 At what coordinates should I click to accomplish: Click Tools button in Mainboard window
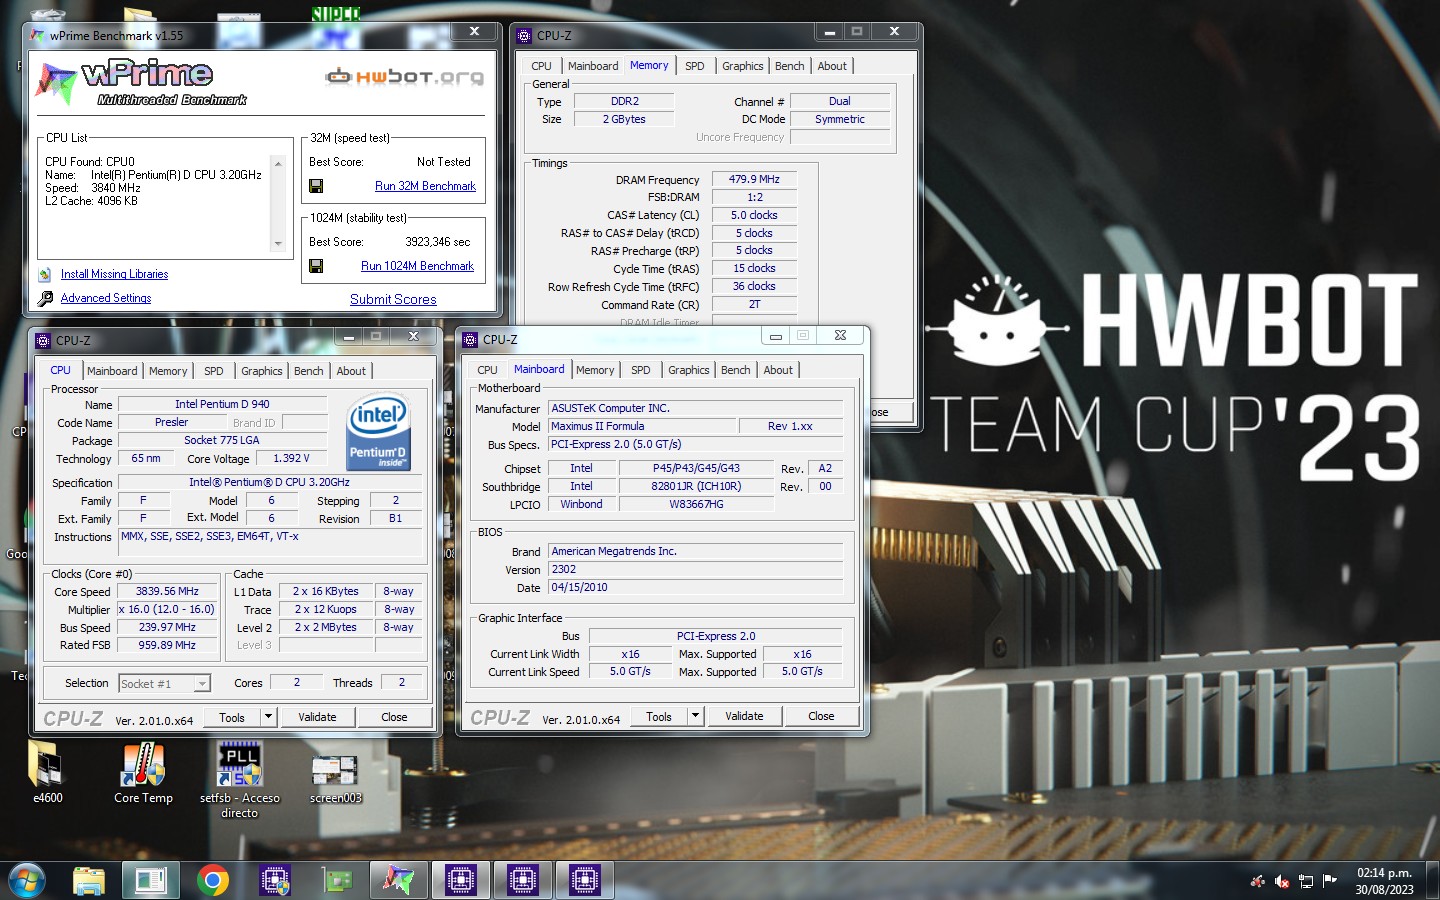[x=659, y=716]
